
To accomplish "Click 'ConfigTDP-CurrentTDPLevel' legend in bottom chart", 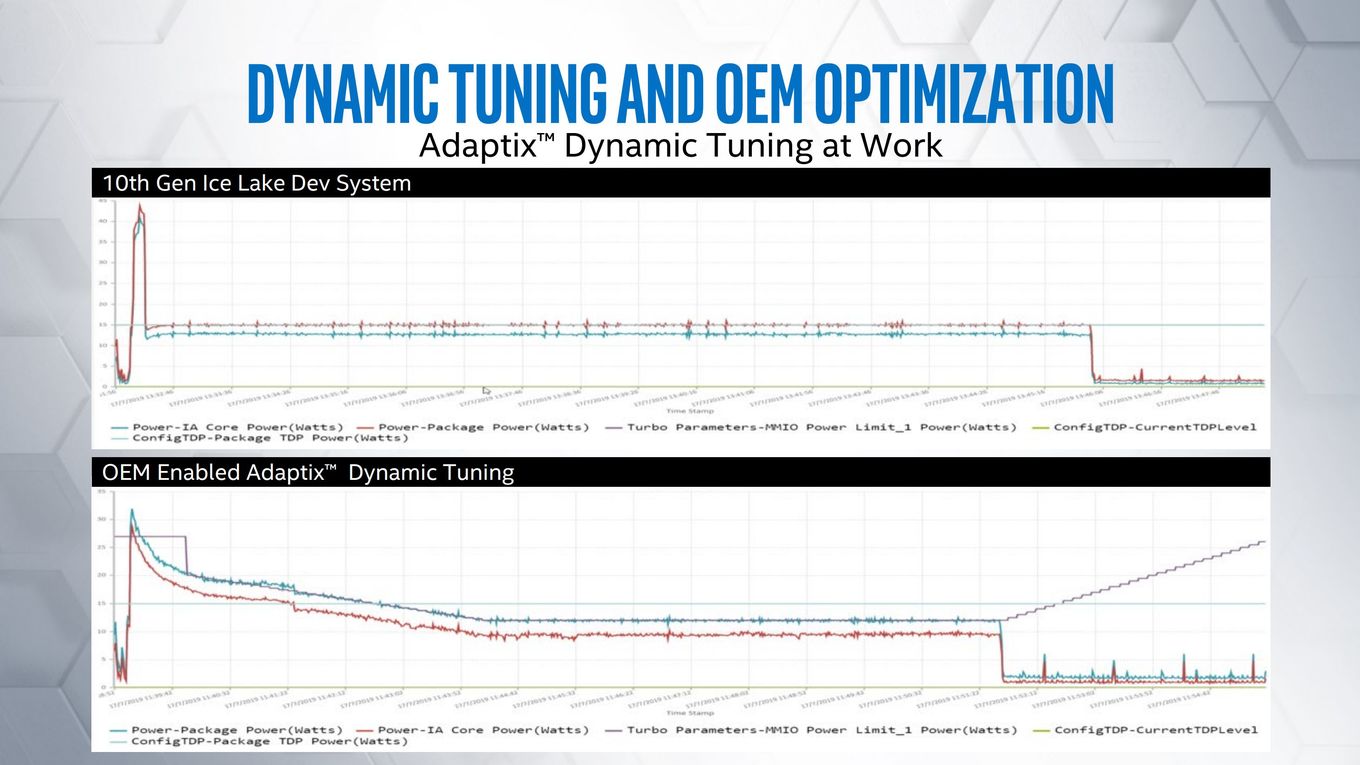I will coord(1143,730).
